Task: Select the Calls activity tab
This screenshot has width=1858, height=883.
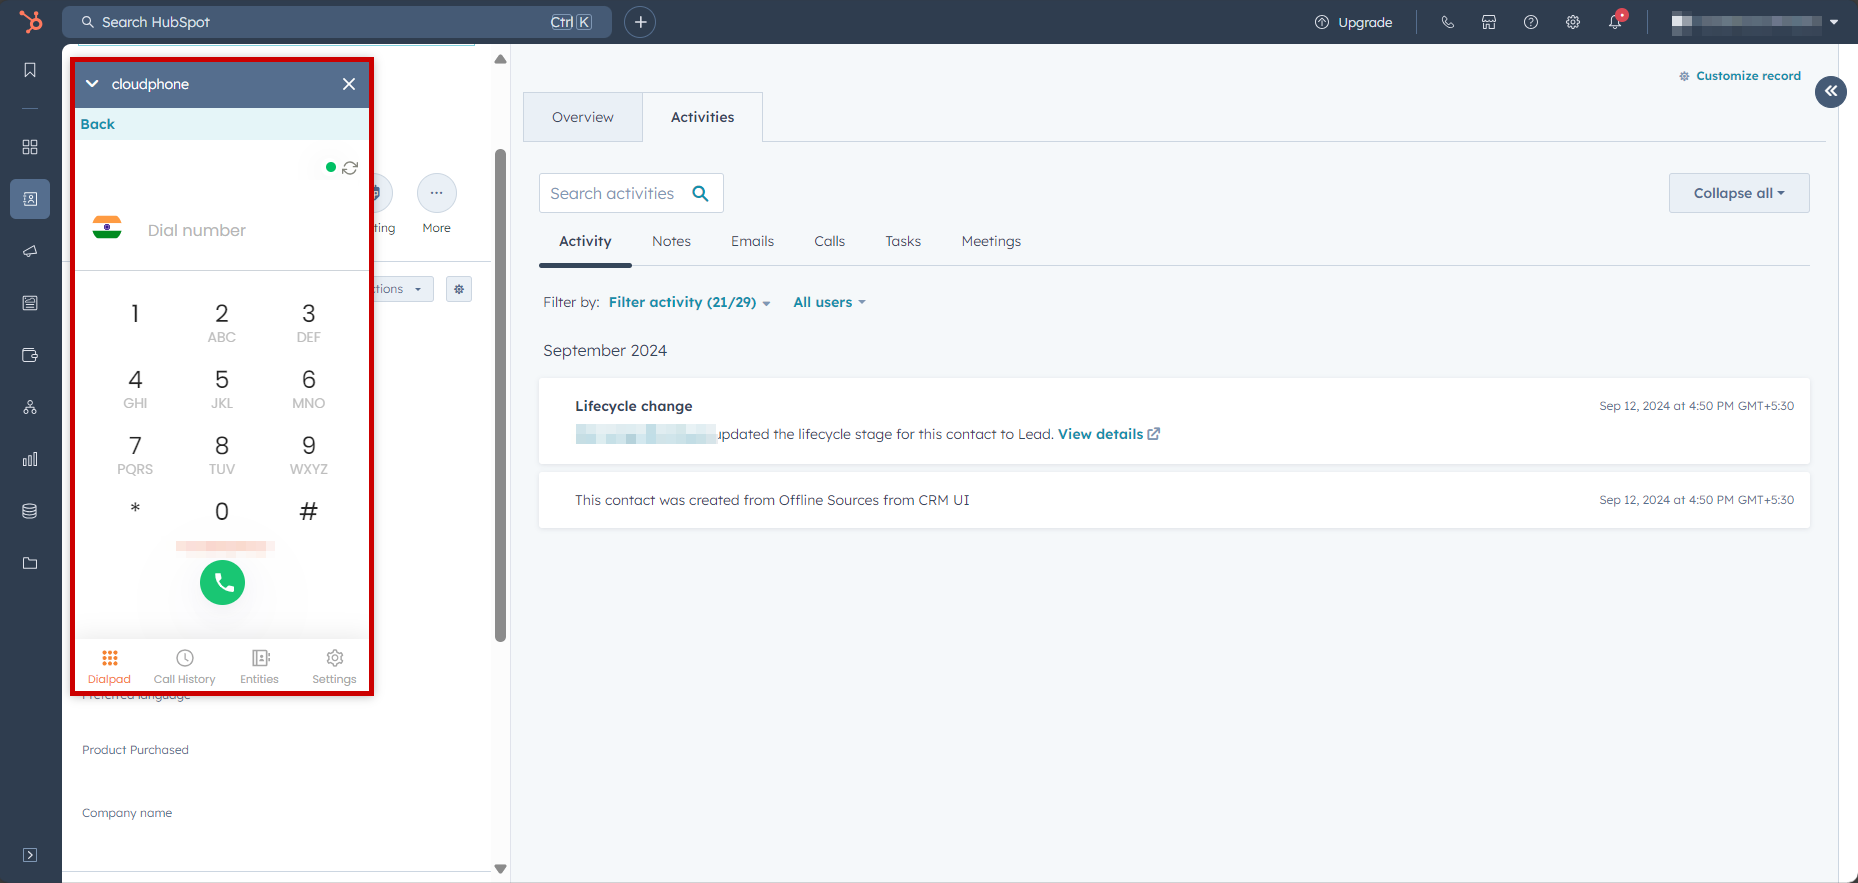Action: (830, 241)
